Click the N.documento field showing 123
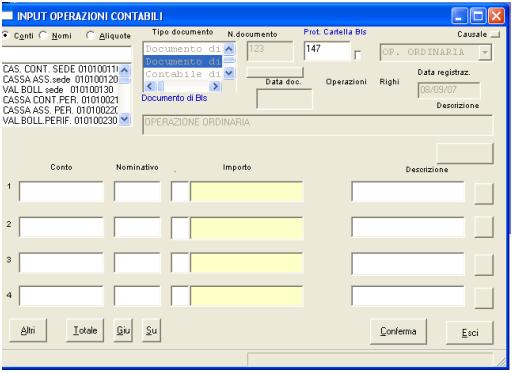 point(270,51)
